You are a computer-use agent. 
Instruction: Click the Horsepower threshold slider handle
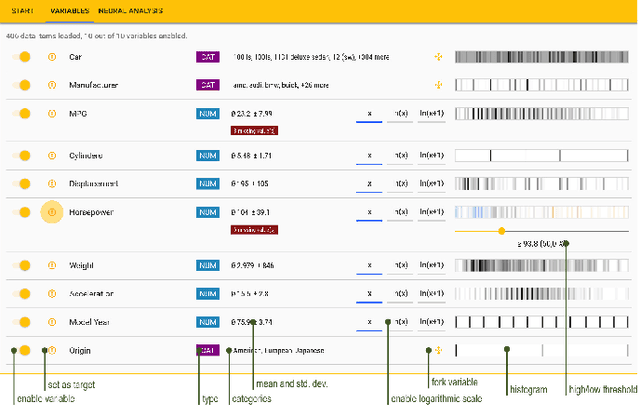[501, 231]
